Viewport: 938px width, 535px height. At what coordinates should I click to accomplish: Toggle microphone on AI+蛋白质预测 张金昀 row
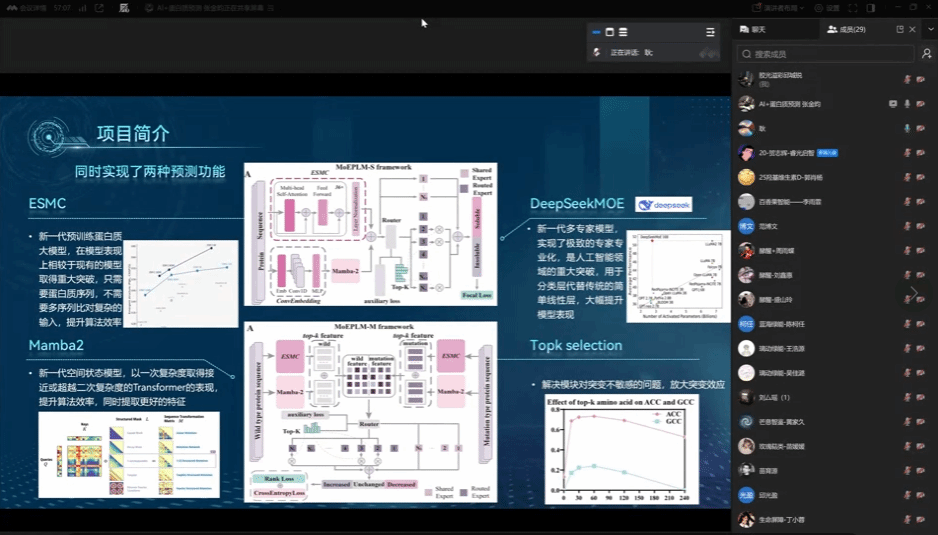coord(907,103)
